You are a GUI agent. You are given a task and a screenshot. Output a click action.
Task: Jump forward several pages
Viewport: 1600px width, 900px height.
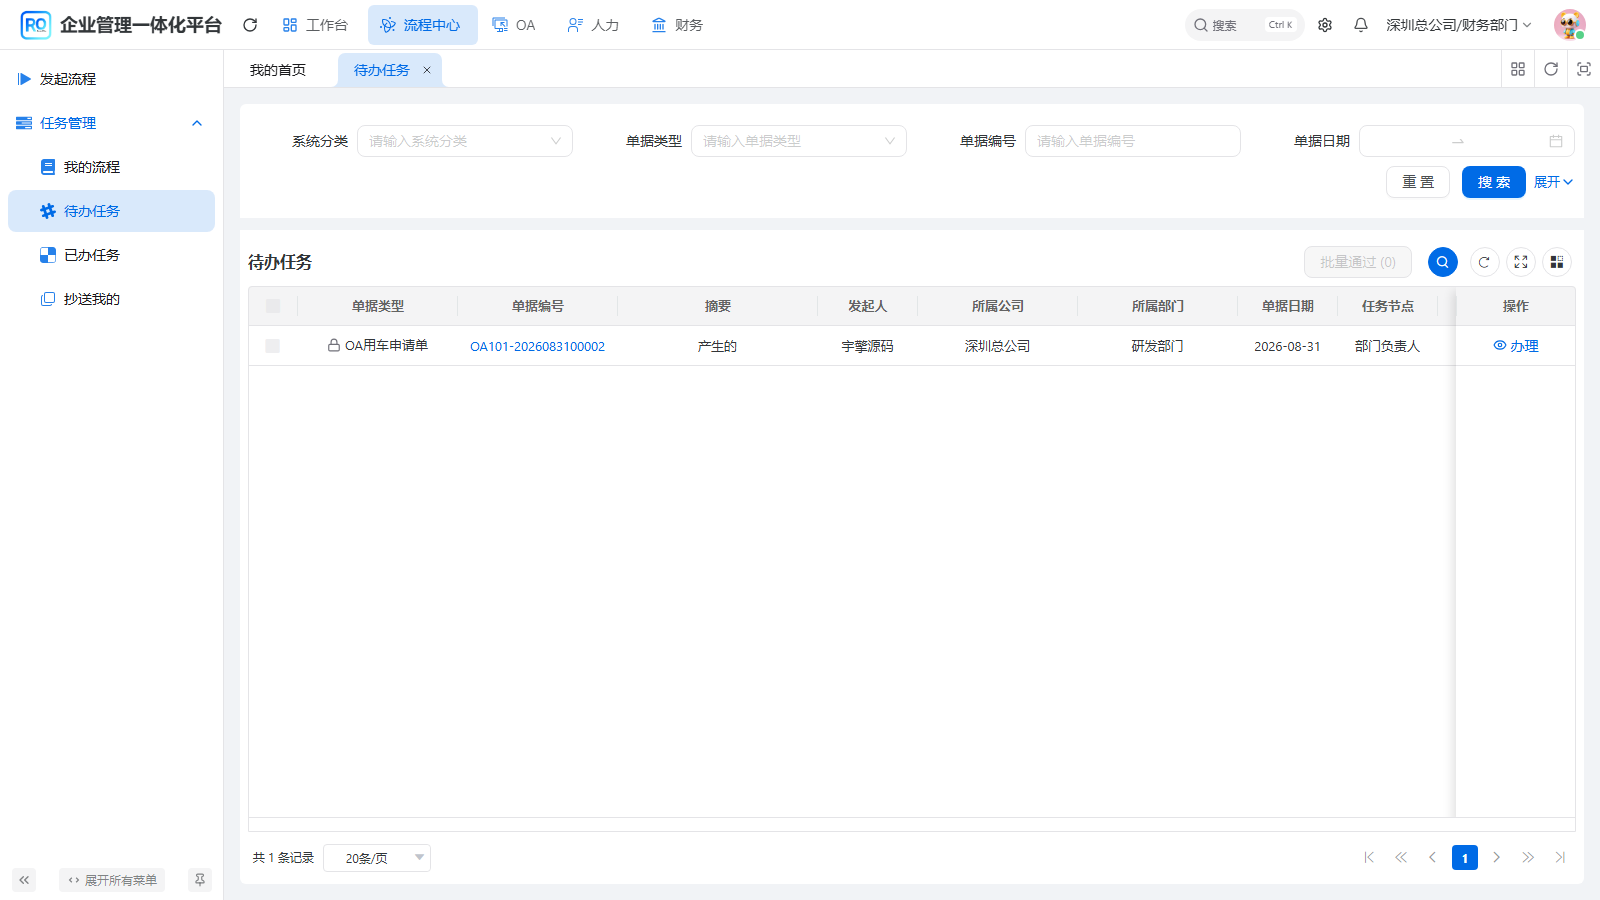[1529, 857]
